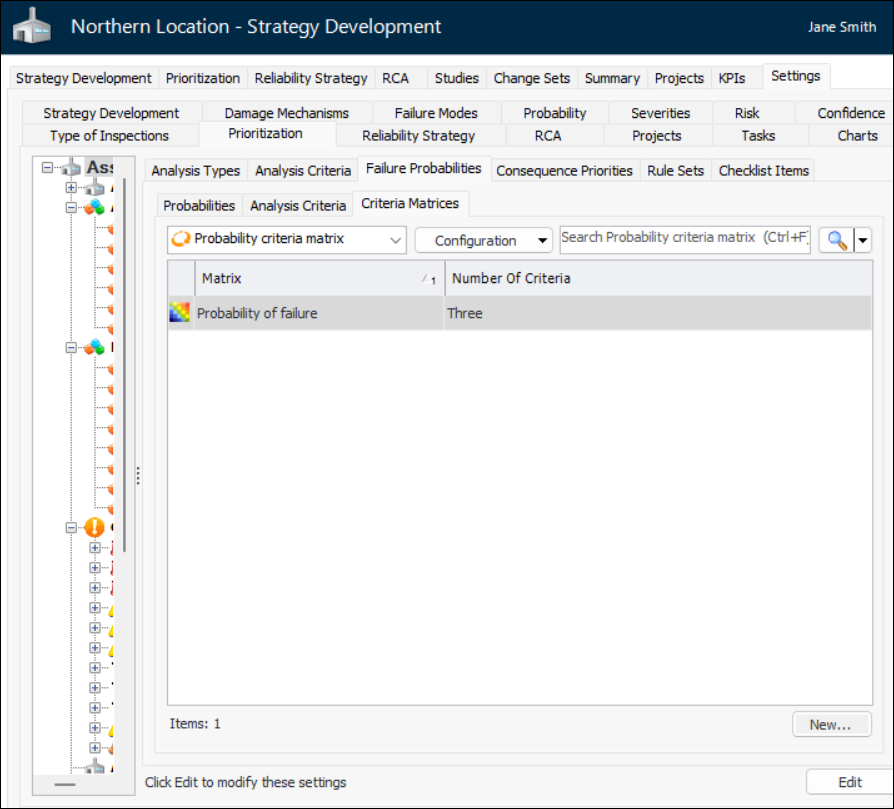This screenshot has height=809, width=894.
Task: Select the root asset icon at tree top
Action: coord(71,168)
